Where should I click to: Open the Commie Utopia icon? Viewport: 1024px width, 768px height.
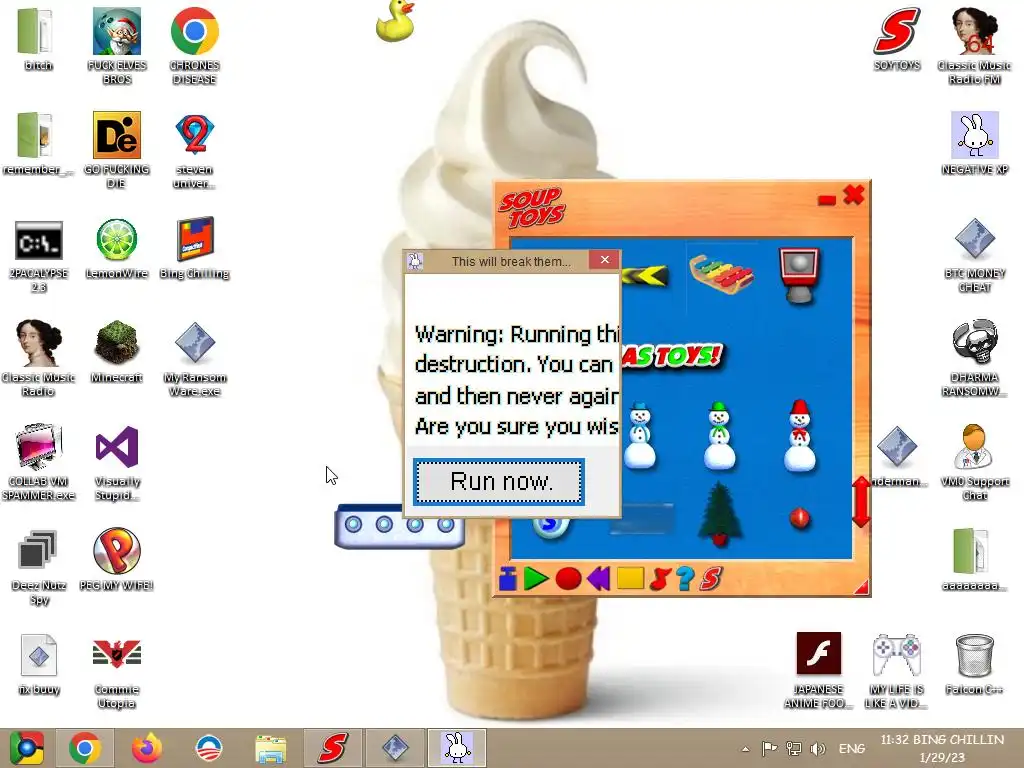pyautogui.click(x=116, y=654)
